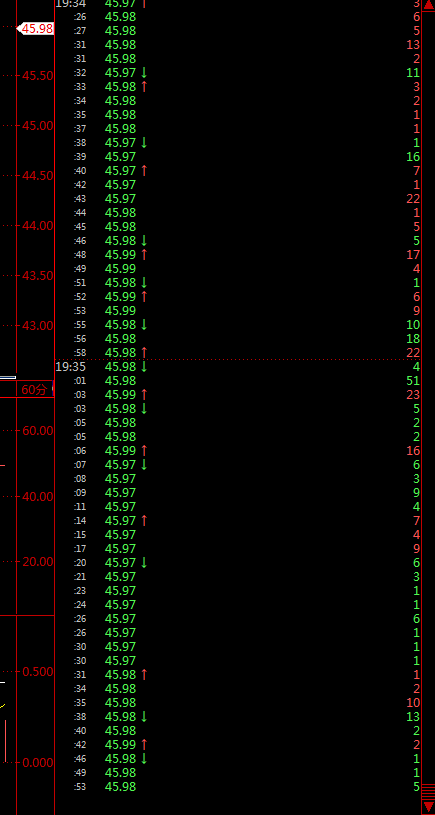Image resolution: width=435 pixels, height=815 pixels.
Task: Click volume 22 on the 19:34:43 tick
Action: point(413,199)
